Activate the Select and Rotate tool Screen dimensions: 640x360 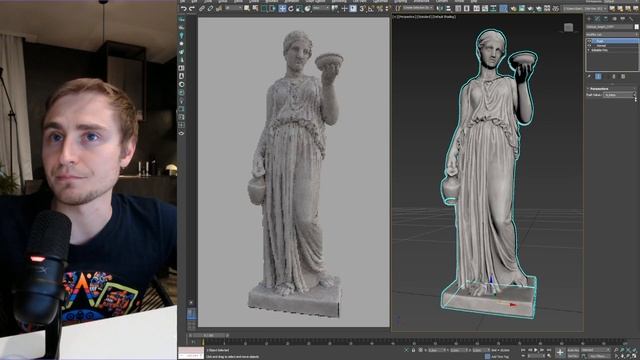tap(291, 9)
